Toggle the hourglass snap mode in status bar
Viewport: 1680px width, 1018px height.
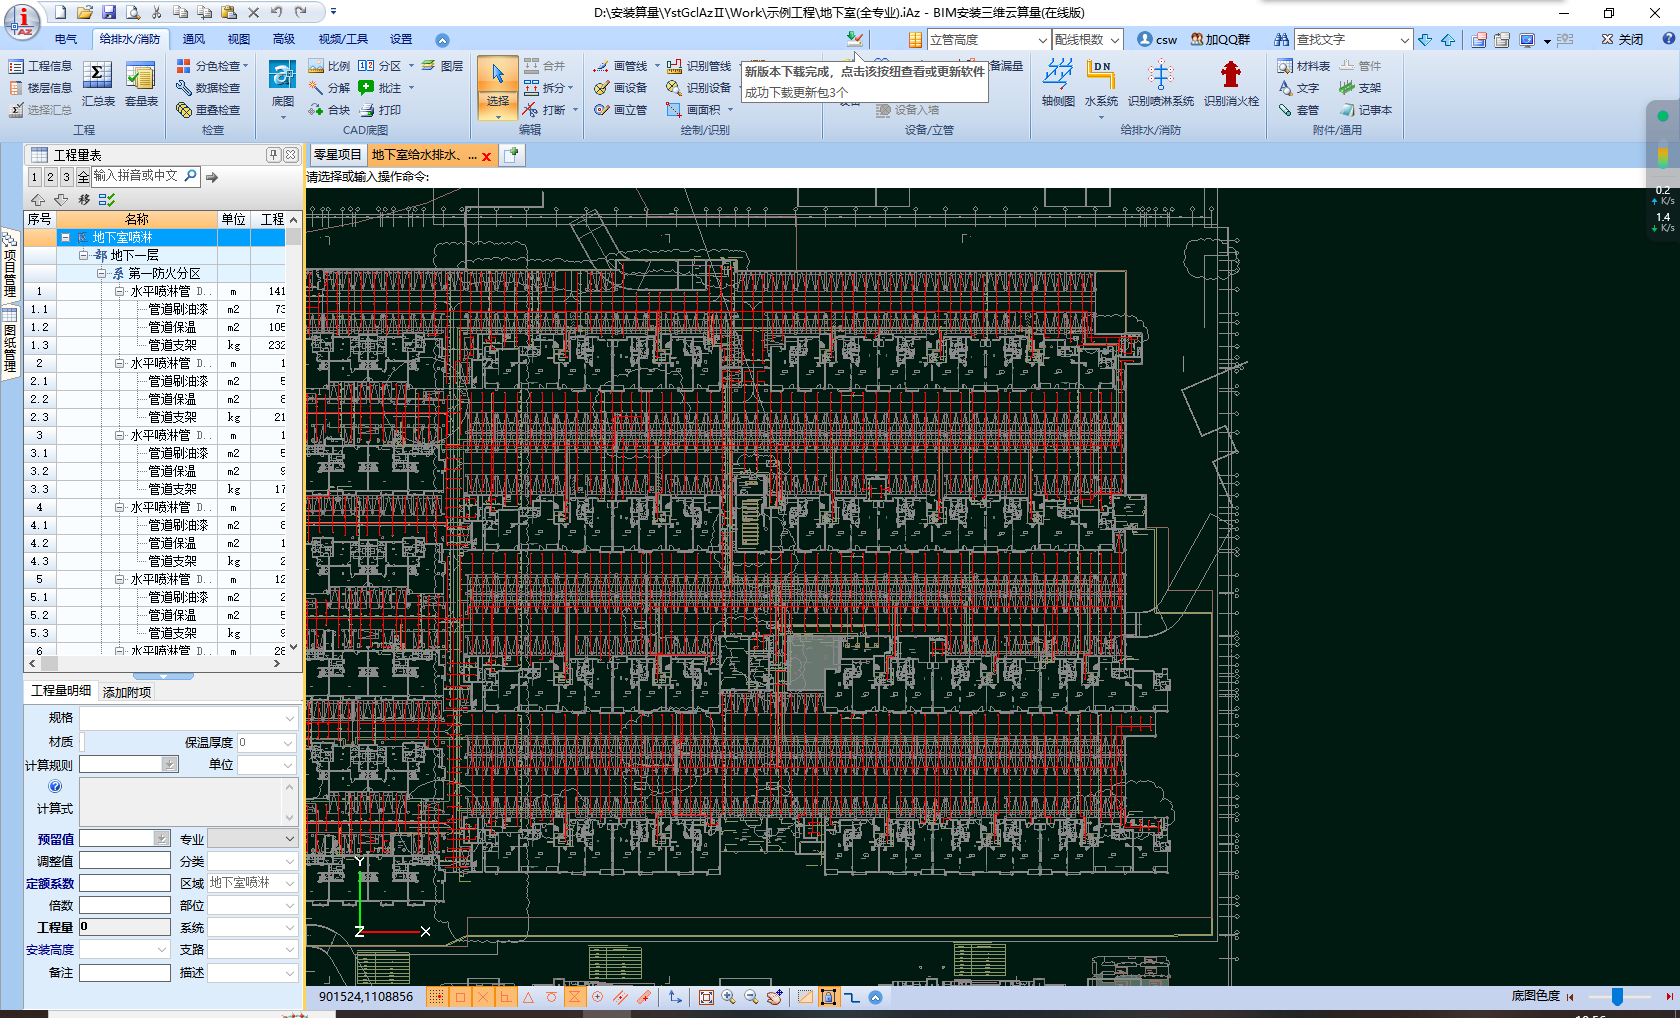pyautogui.click(x=575, y=997)
